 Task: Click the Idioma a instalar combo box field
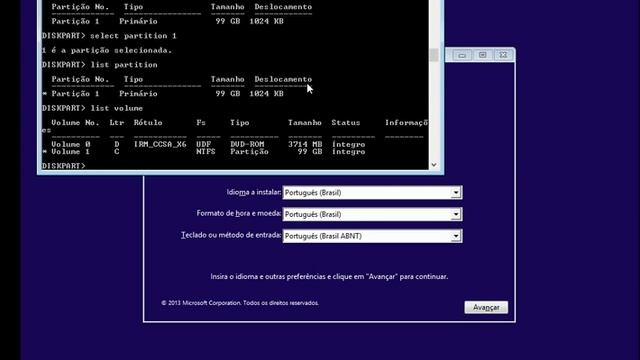pyautogui.click(x=372, y=193)
